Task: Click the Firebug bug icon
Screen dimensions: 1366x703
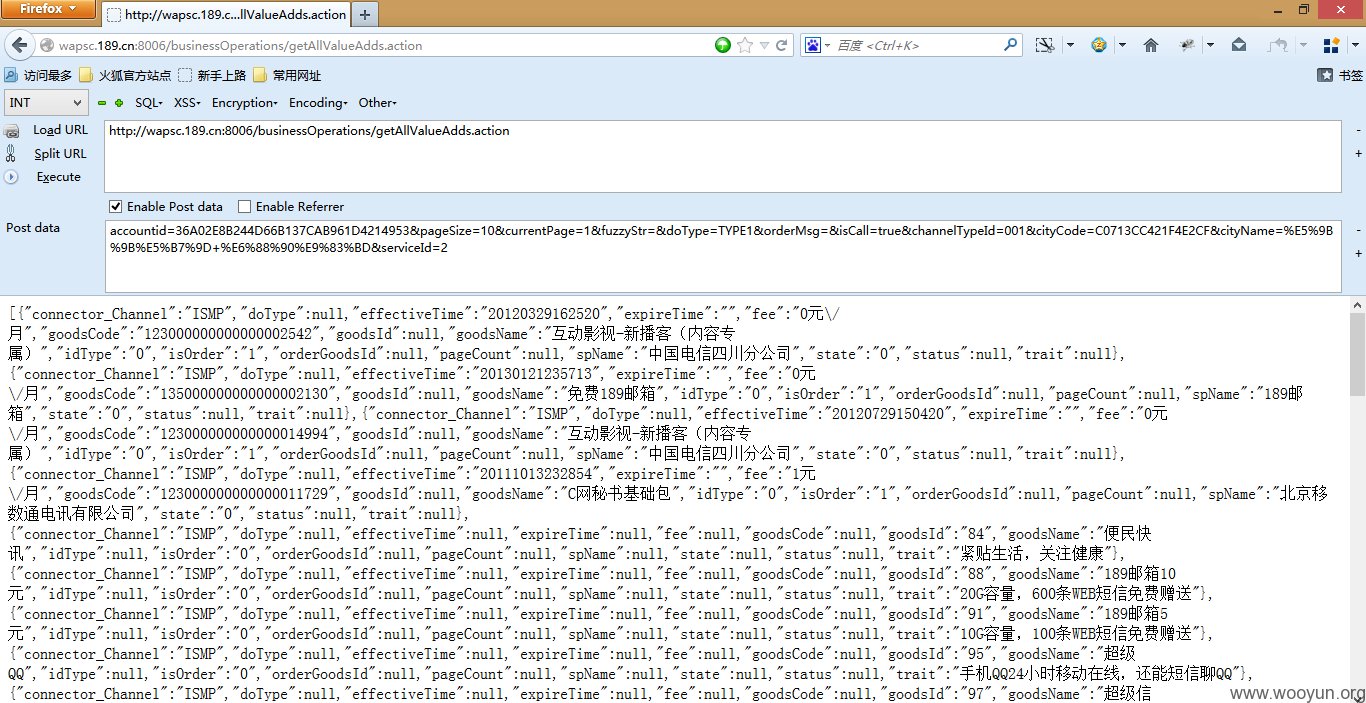Action: (x=1187, y=45)
